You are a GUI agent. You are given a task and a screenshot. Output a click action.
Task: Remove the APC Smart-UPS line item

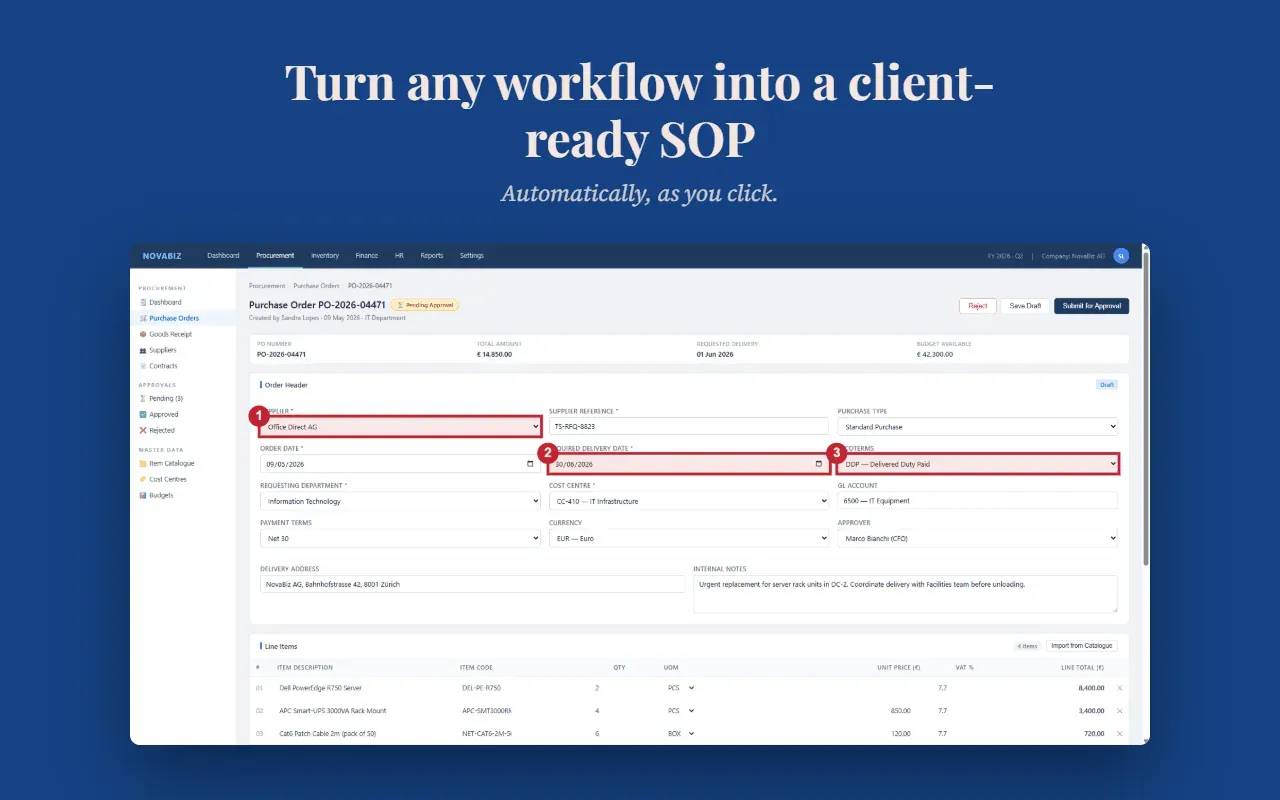point(1119,711)
